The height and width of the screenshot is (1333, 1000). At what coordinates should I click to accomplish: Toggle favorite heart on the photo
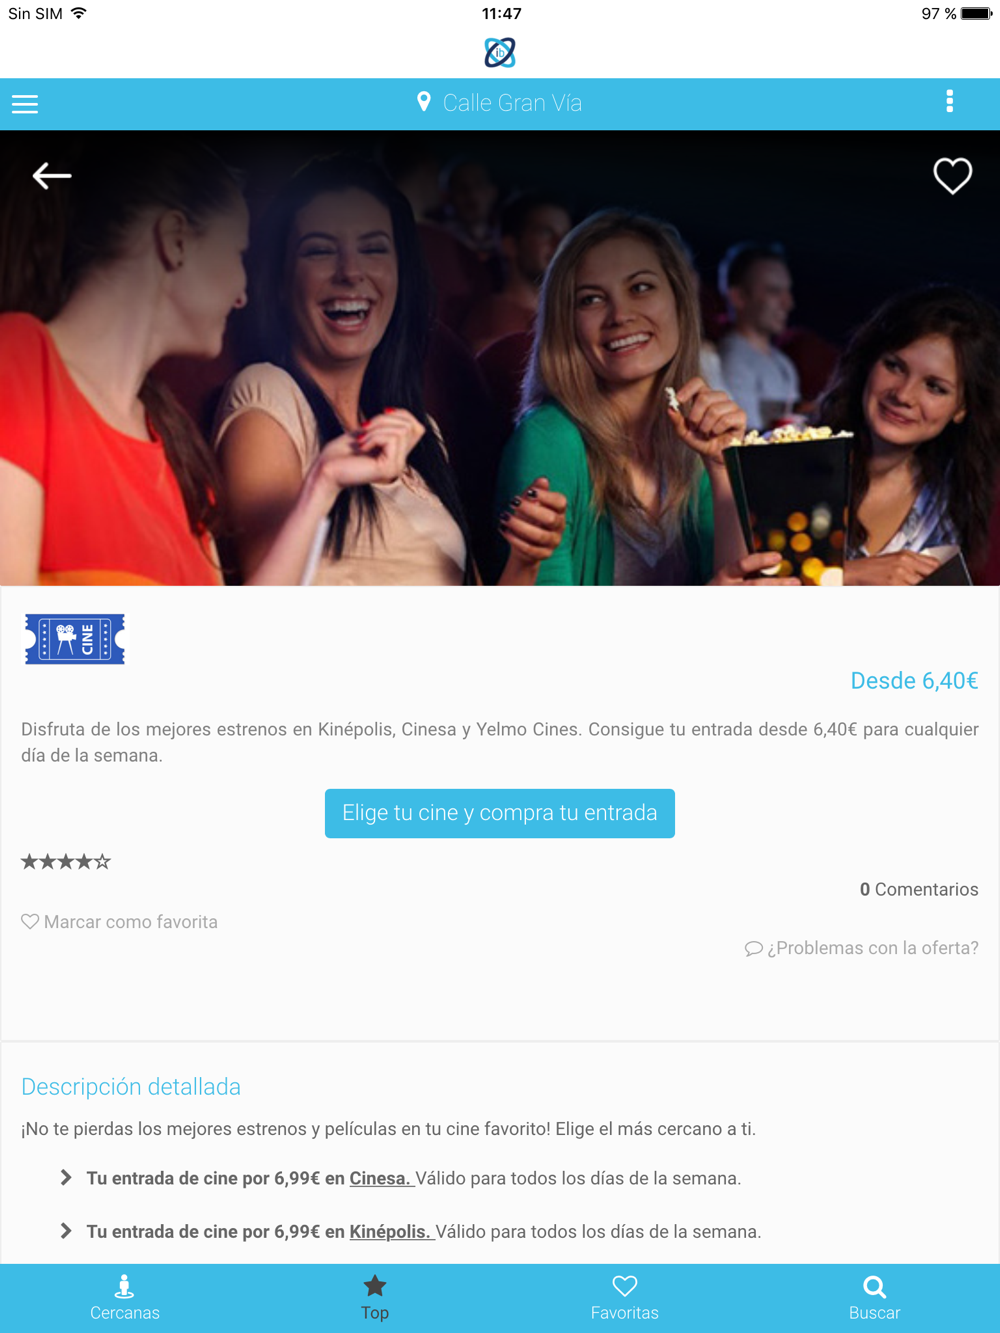coord(952,176)
